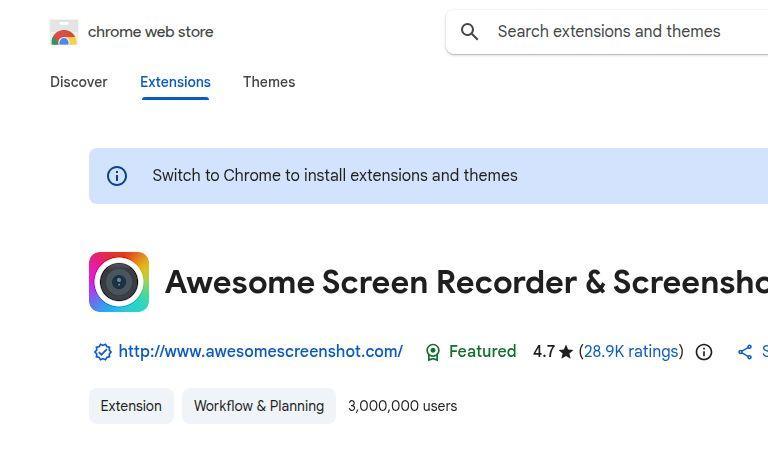Screen dimensions: 768x470
Task: Click the Featured label text
Action: [x=482, y=352]
